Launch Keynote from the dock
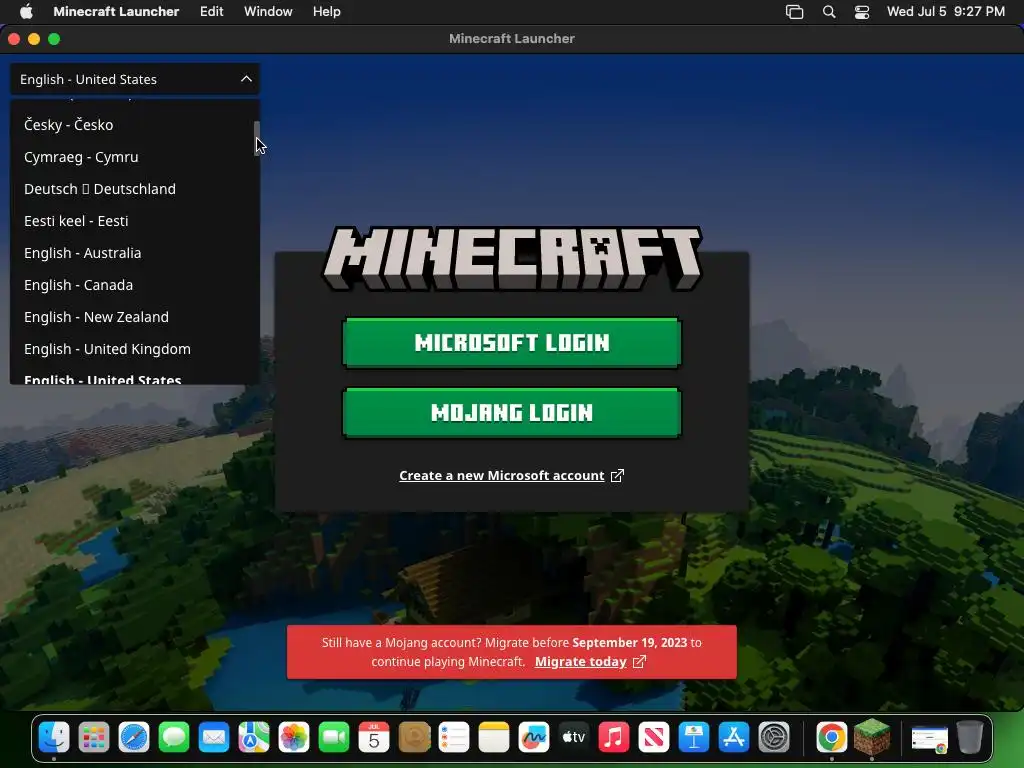This screenshot has width=1024, height=768. 694,738
